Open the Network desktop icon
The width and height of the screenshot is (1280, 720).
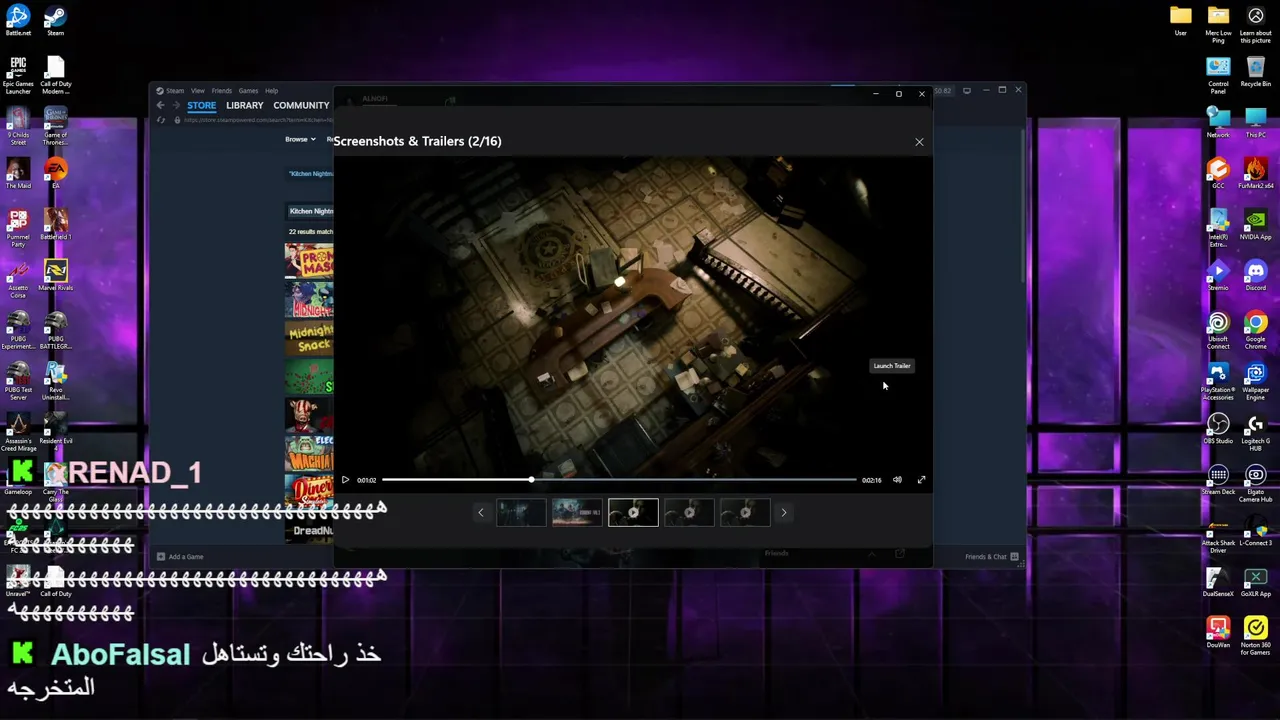1218,122
